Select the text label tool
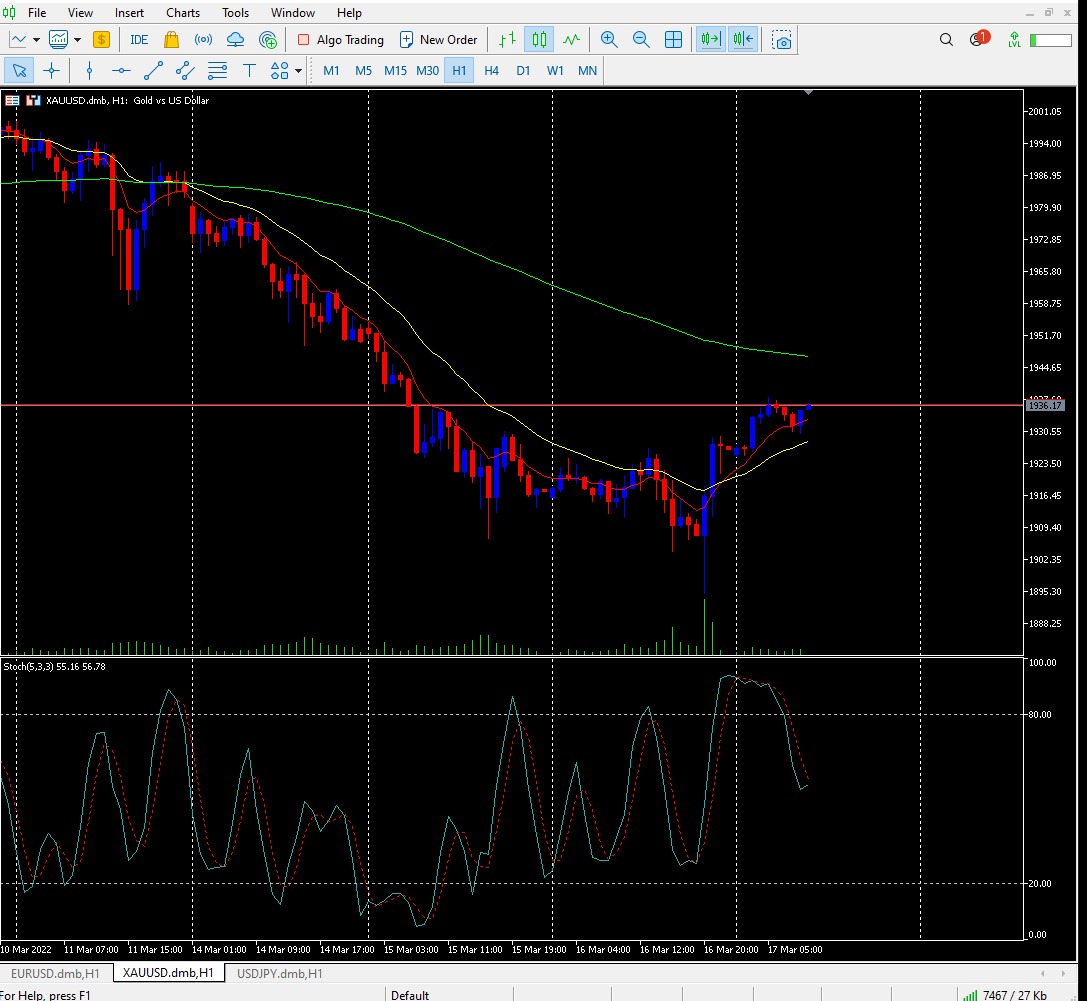This screenshot has width=1087, height=1001. coord(250,70)
